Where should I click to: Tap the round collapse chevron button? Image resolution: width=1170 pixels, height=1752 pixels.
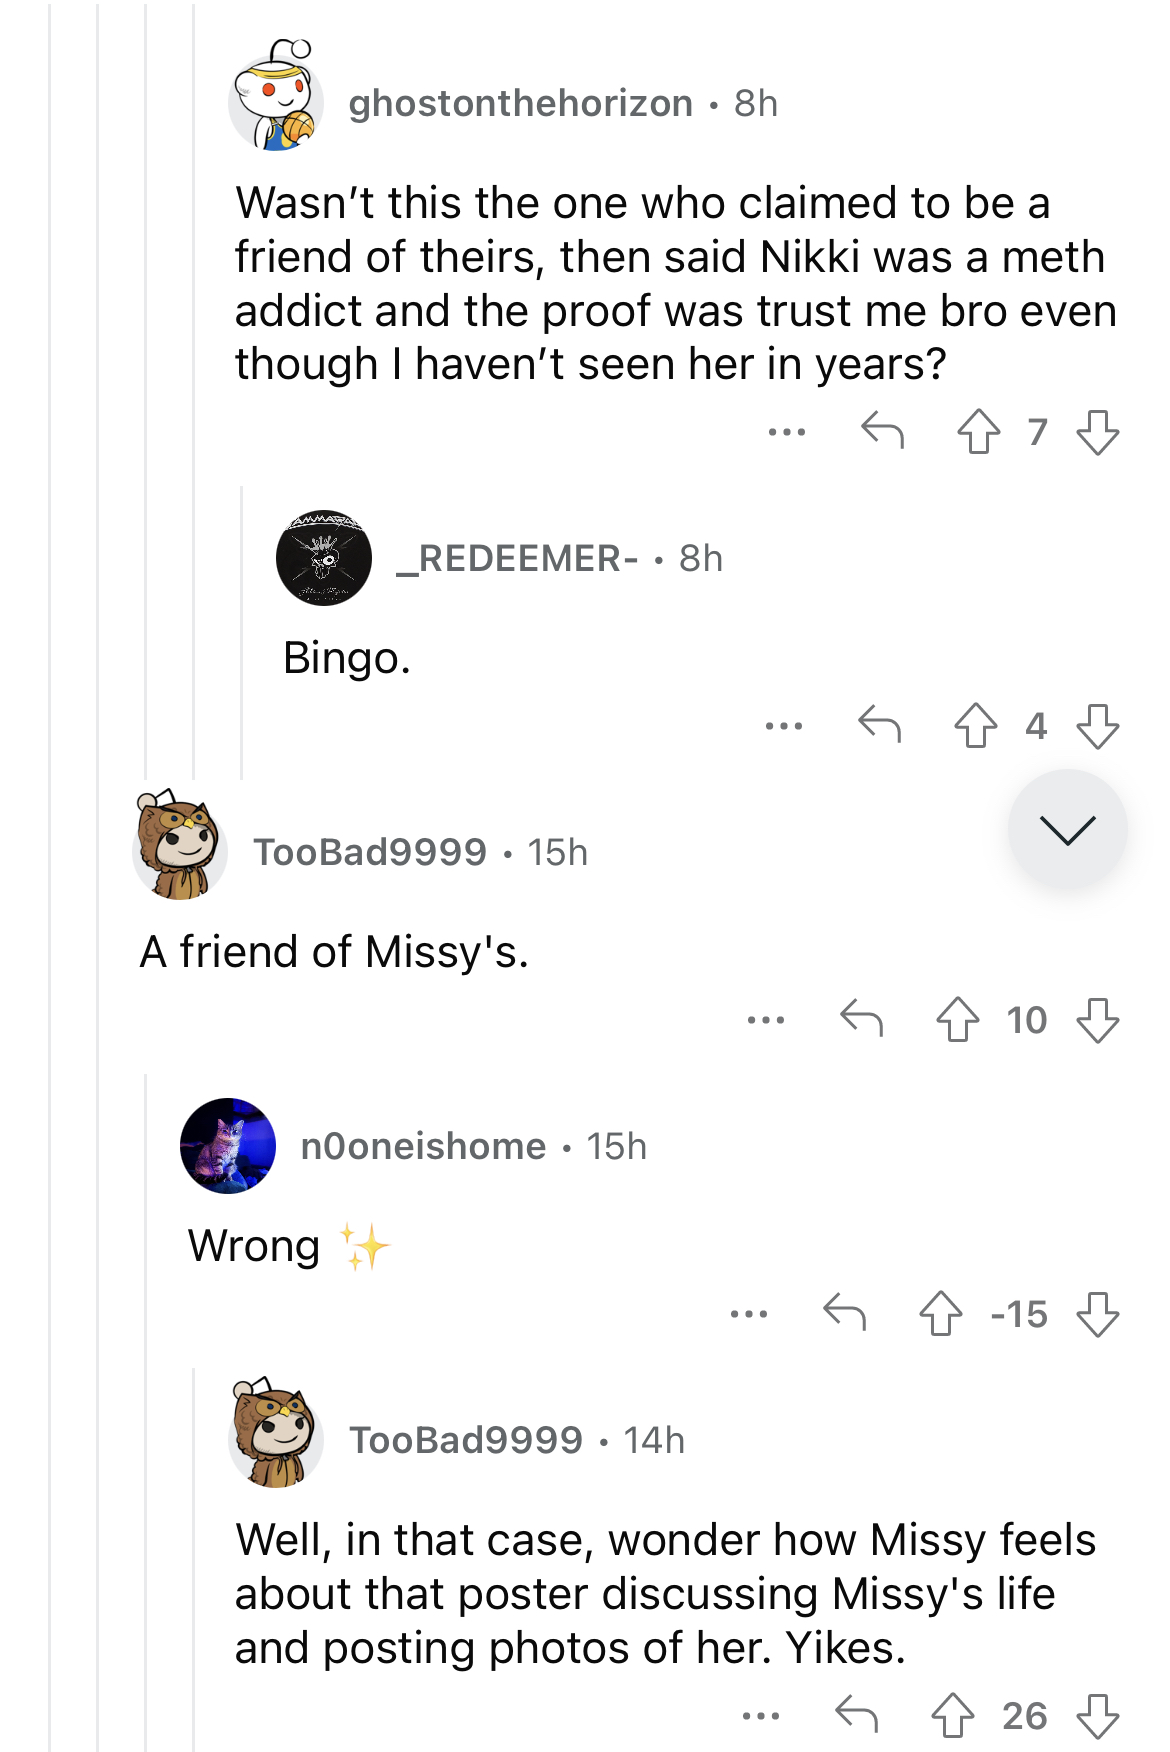tap(1067, 829)
